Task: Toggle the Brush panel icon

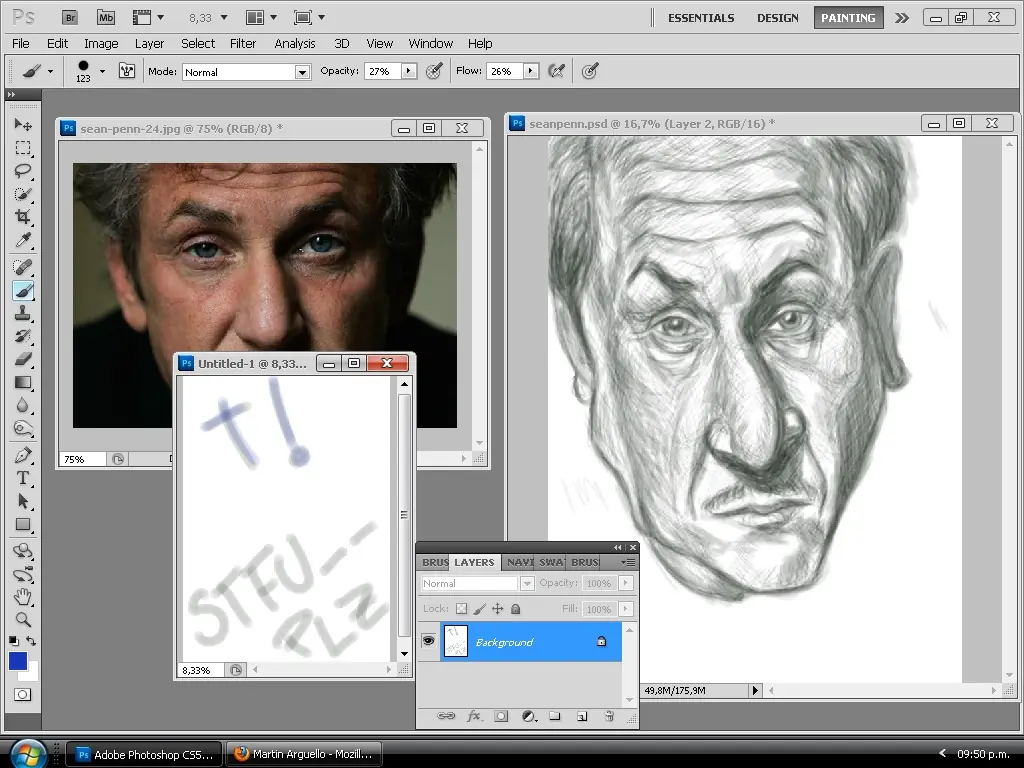Action: pyautogui.click(x=127, y=71)
